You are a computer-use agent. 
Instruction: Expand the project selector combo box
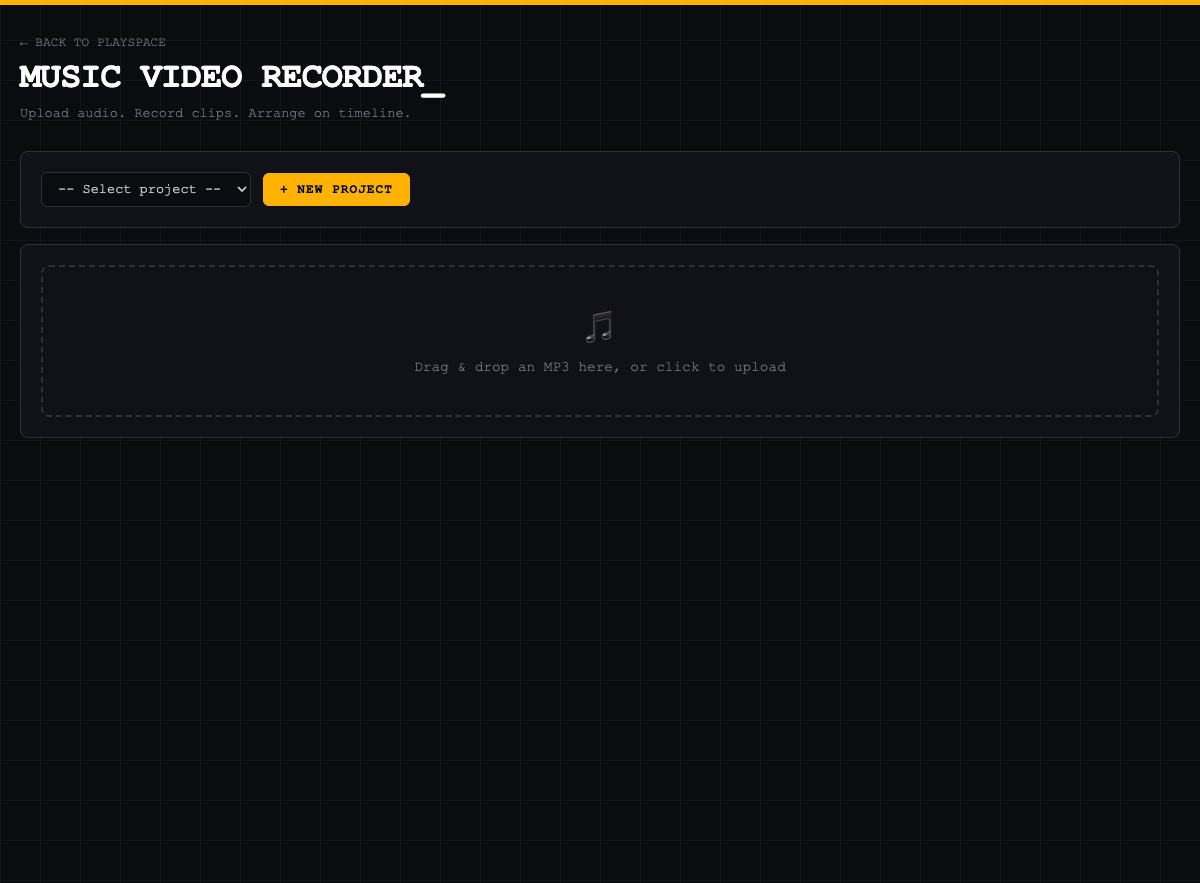coord(145,189)
